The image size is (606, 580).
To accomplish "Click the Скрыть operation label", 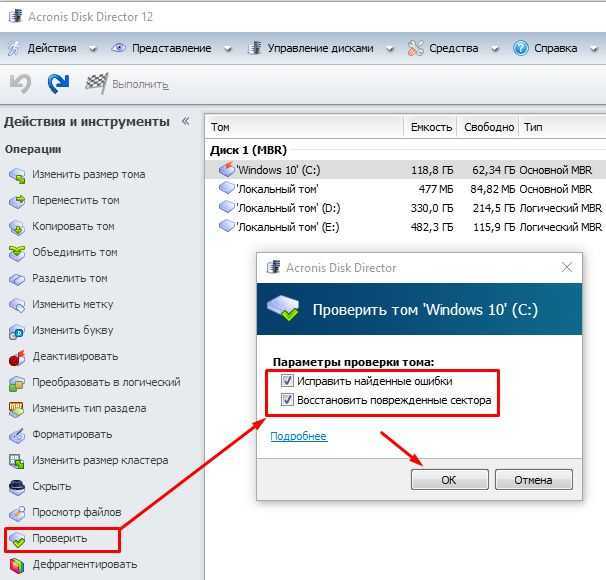I will (x=52, y=486).
